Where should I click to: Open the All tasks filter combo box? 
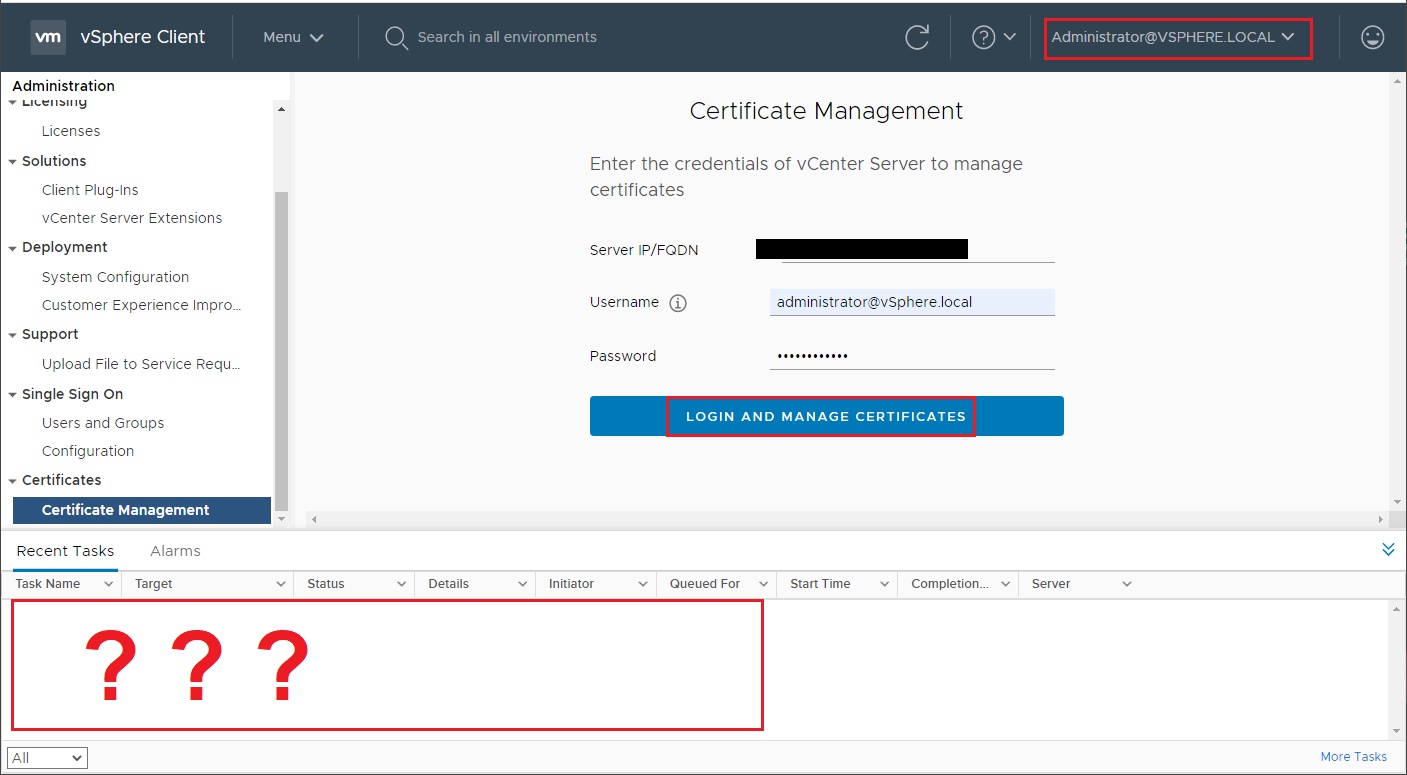(47, 758)
